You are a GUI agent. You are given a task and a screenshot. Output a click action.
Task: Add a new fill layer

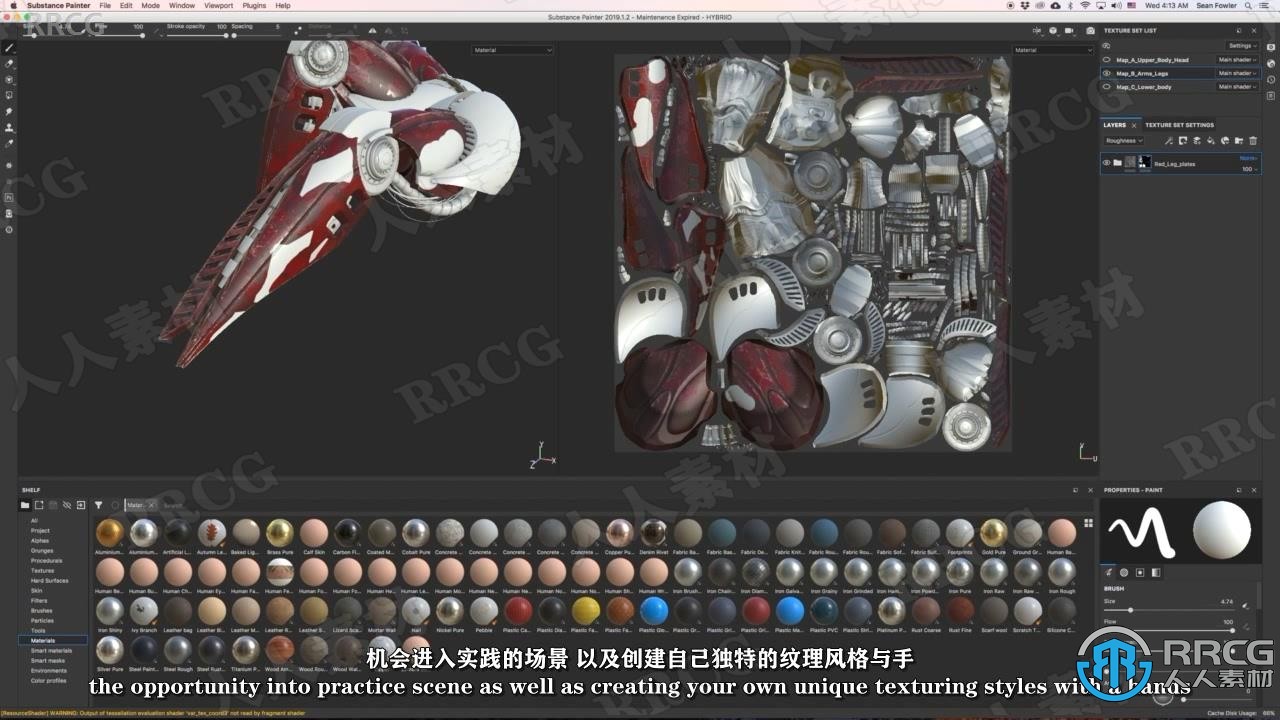click(x=1211, y=141)
